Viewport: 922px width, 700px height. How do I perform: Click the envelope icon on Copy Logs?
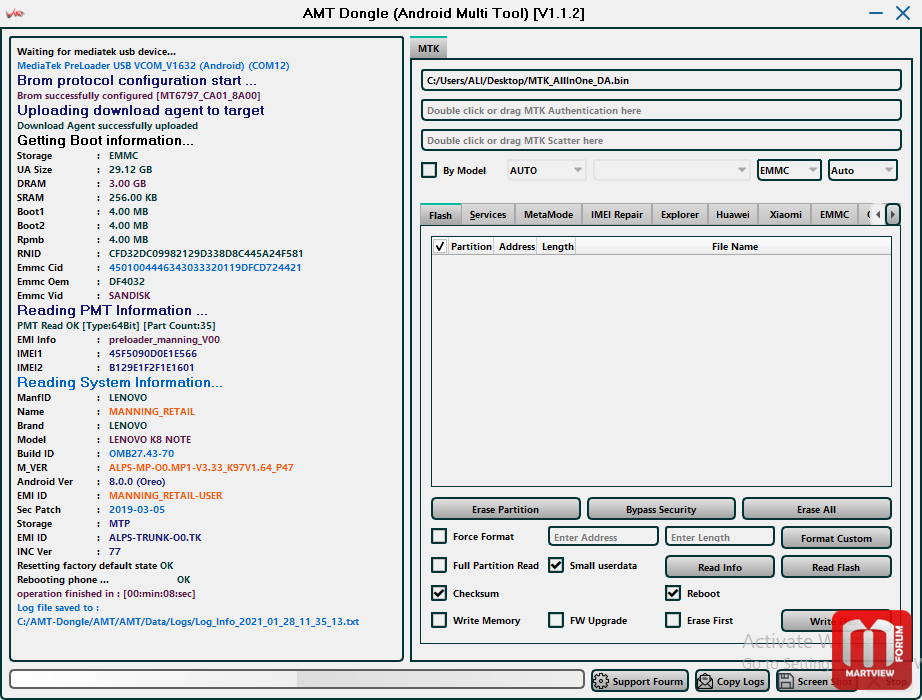[706, 681]
